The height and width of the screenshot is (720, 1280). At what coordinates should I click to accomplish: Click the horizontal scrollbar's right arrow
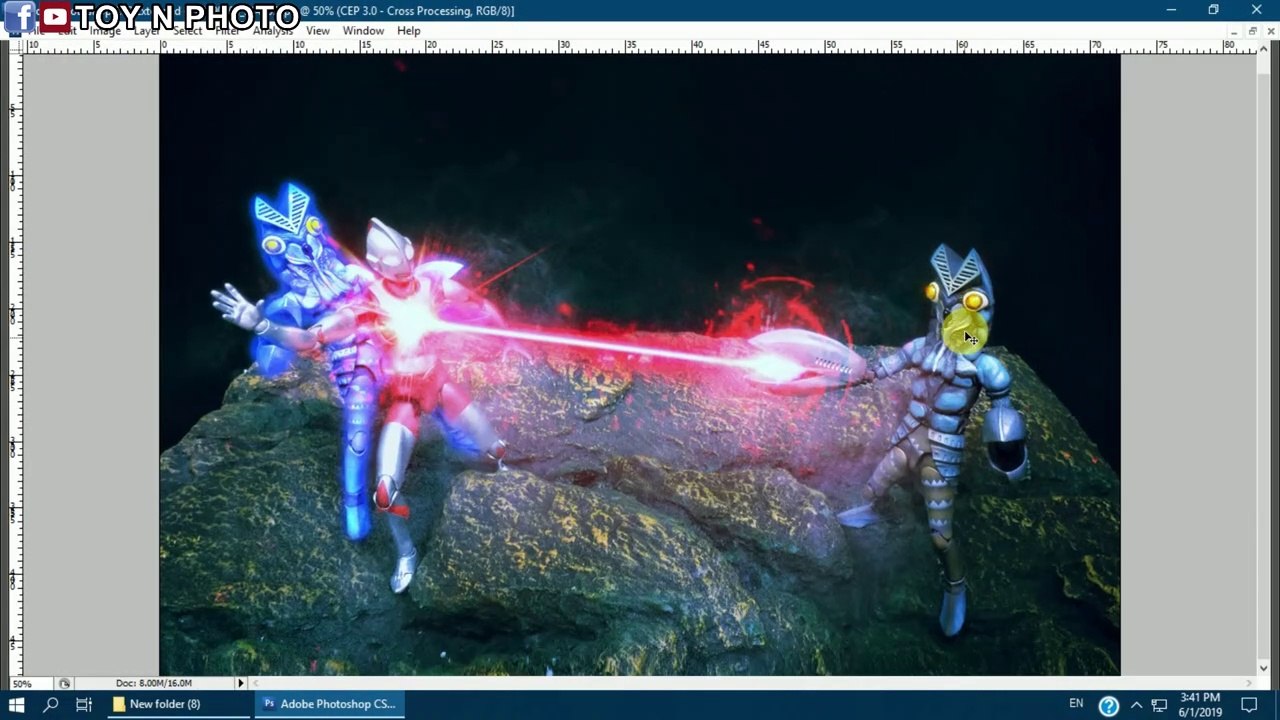pyautogui.click(x=1249, y=683)
